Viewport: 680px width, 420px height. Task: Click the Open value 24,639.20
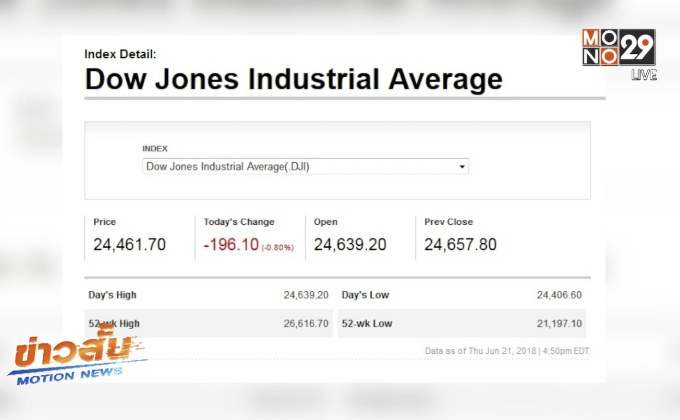click(x=350, y=244)
